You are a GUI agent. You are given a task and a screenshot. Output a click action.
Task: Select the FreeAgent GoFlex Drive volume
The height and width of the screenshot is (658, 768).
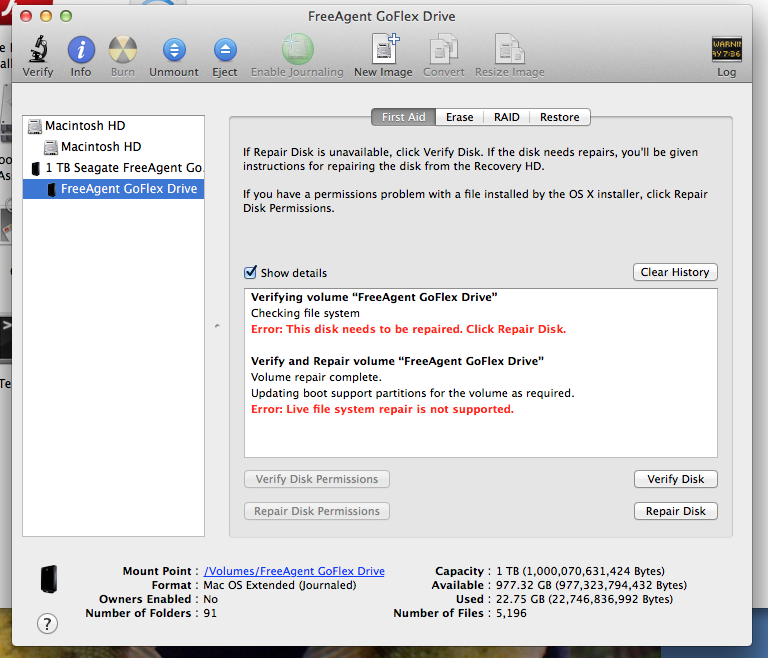[x=113, y=189]
